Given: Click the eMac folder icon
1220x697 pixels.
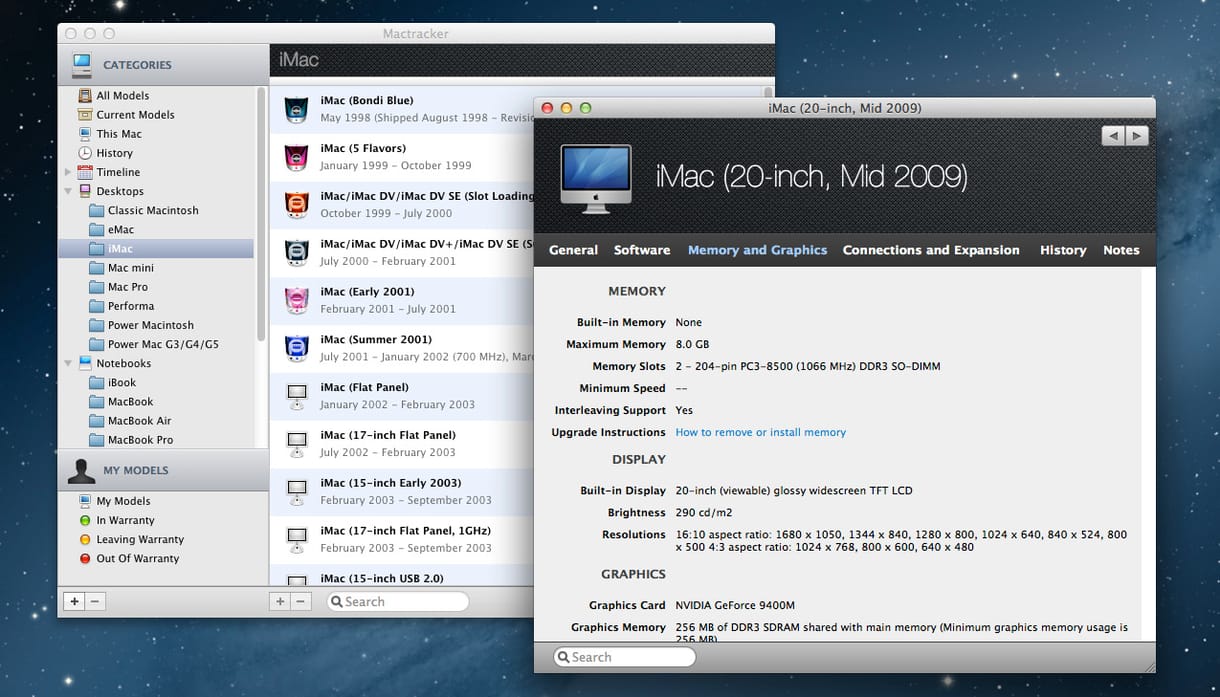Looking at the screenshot, I should (97, 230).
